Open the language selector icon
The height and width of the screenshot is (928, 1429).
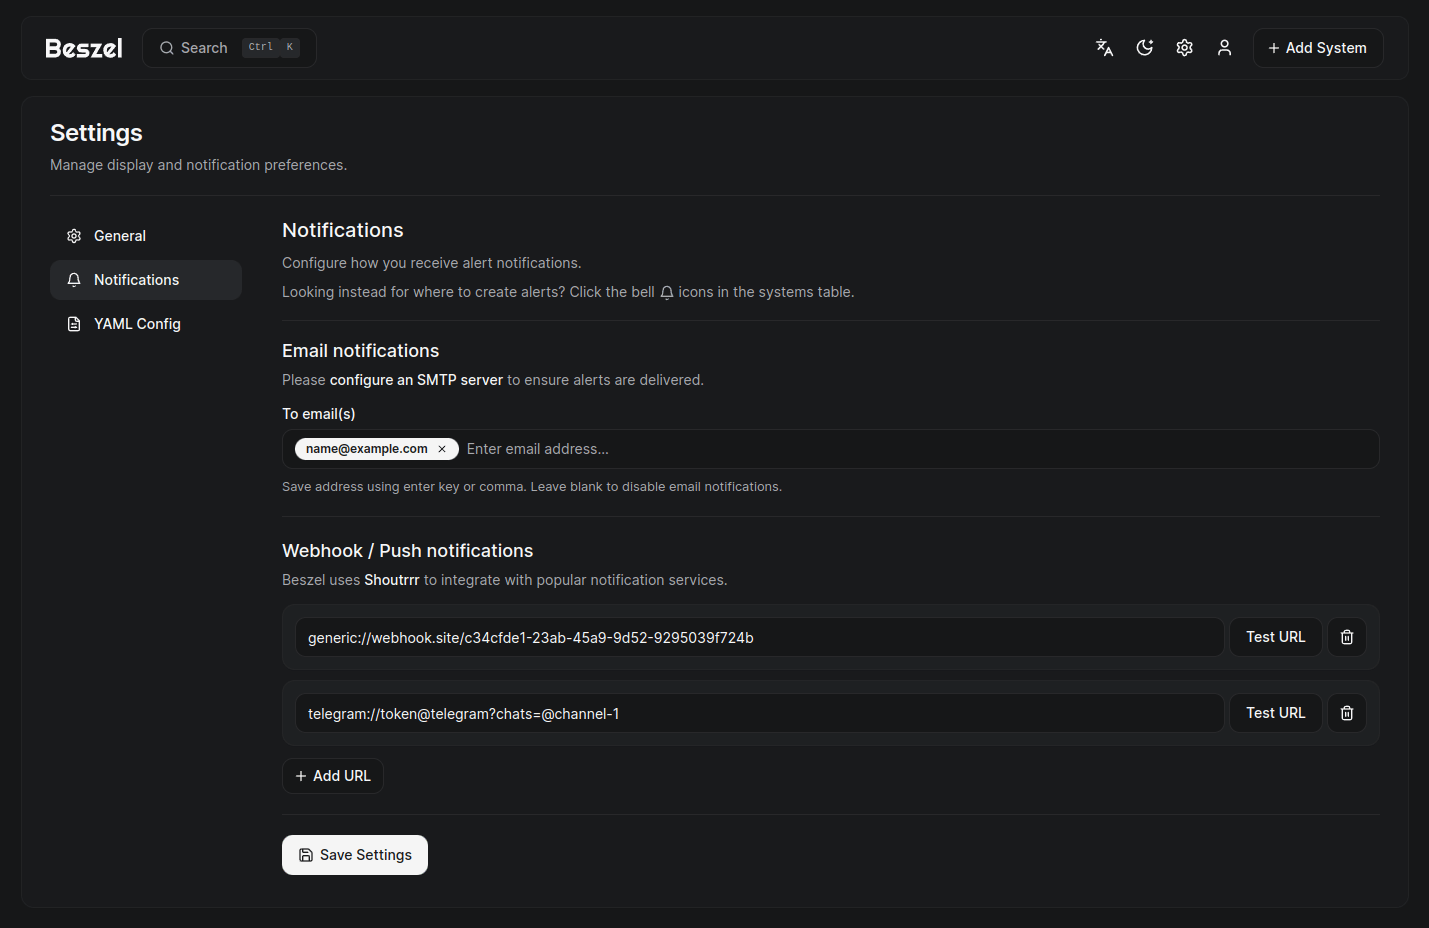pos(1104,47)
